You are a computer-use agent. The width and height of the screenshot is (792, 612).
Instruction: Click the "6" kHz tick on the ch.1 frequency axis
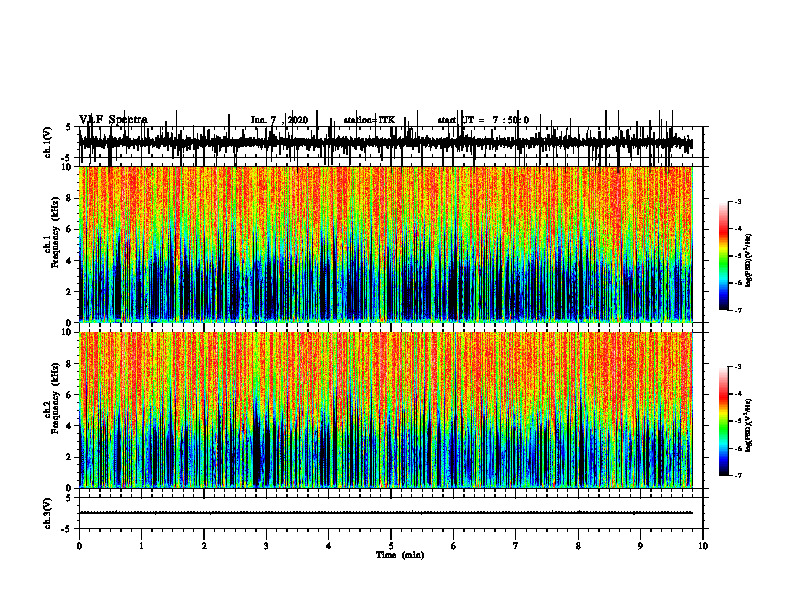click(x=69, y=229)
